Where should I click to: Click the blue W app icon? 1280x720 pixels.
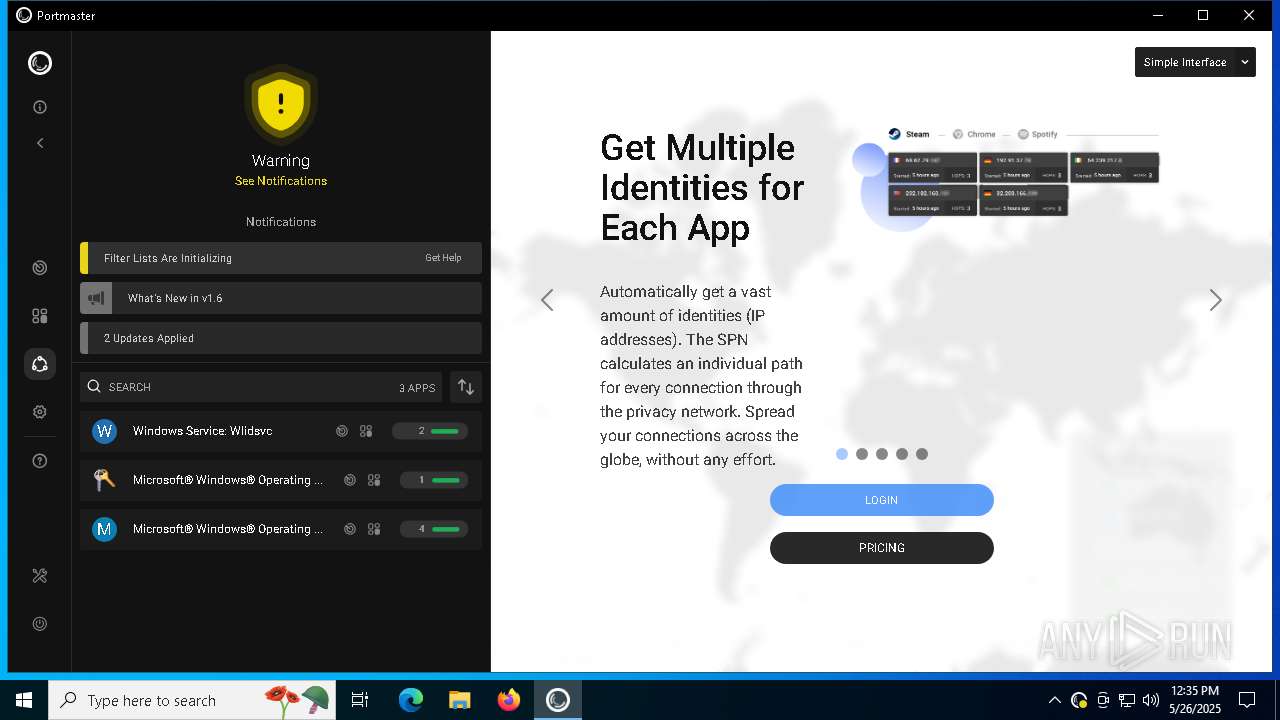[x=105, y=431]
